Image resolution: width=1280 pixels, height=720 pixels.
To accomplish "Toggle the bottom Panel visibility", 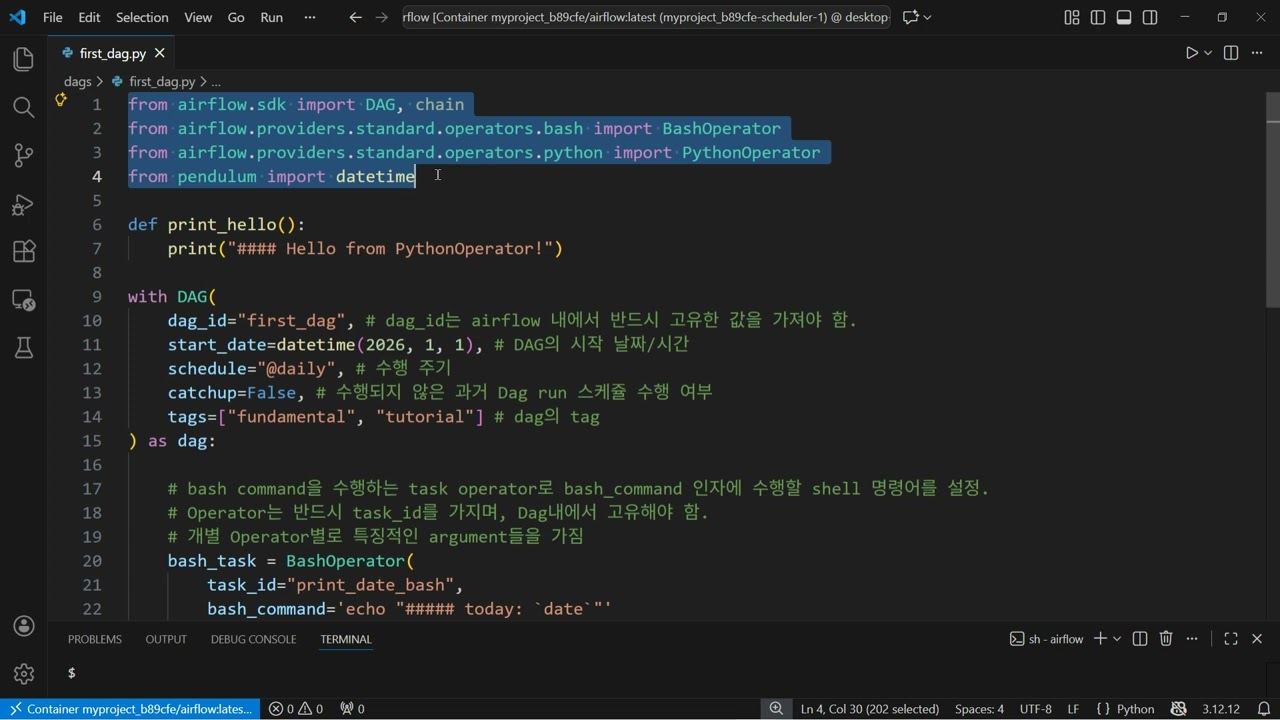I will [1124, 17].
